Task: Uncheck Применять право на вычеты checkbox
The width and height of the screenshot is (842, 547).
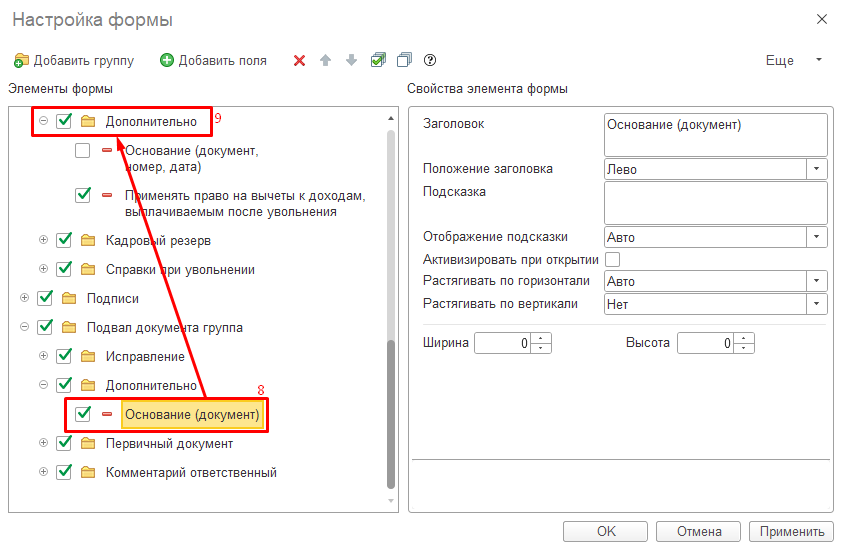Action: [83, 194]
